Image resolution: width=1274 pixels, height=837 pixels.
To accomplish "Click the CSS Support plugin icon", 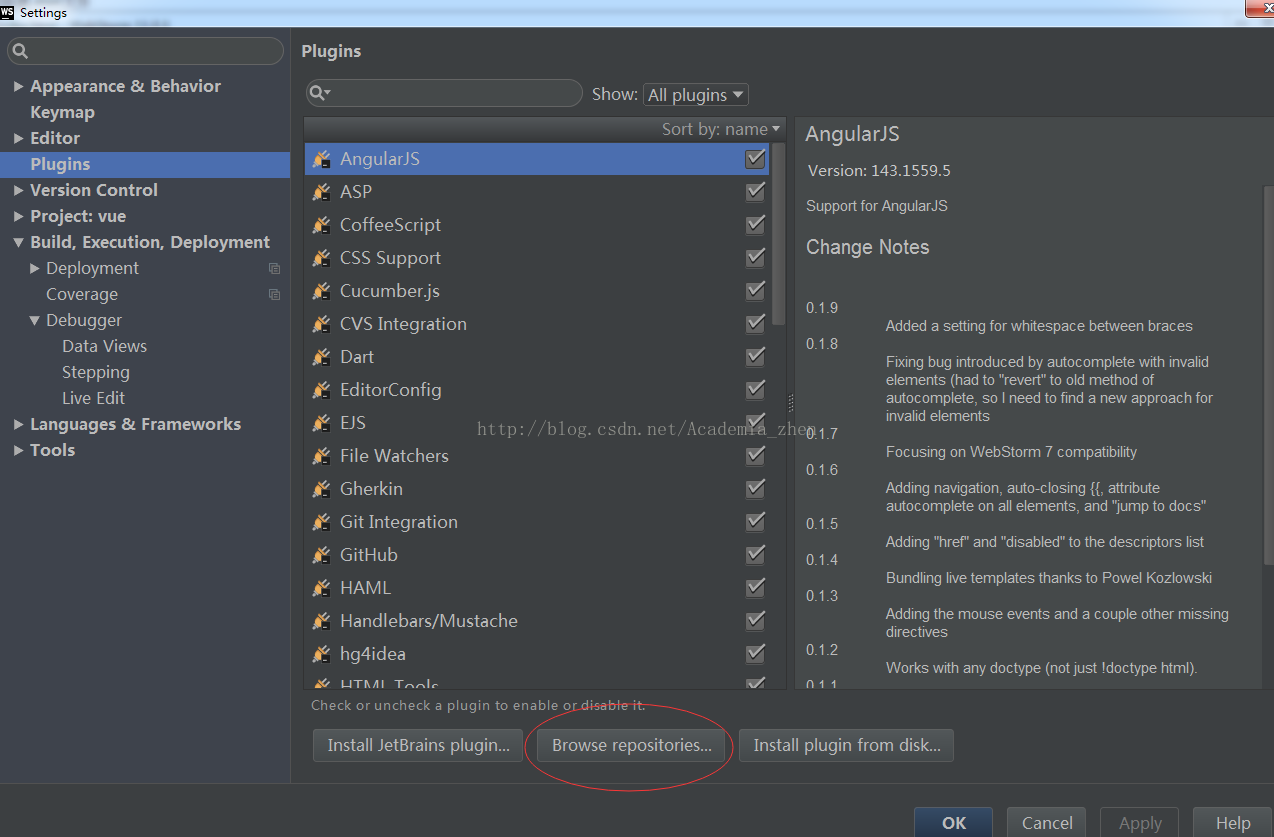I will [x=321, y=258].
